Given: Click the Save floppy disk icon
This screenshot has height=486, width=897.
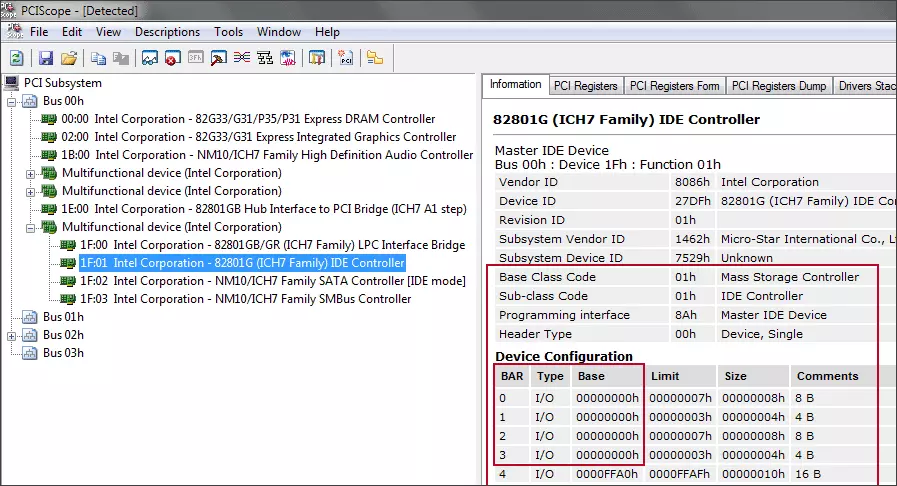Looking at the screenshot, I should [x=46, y=58].
